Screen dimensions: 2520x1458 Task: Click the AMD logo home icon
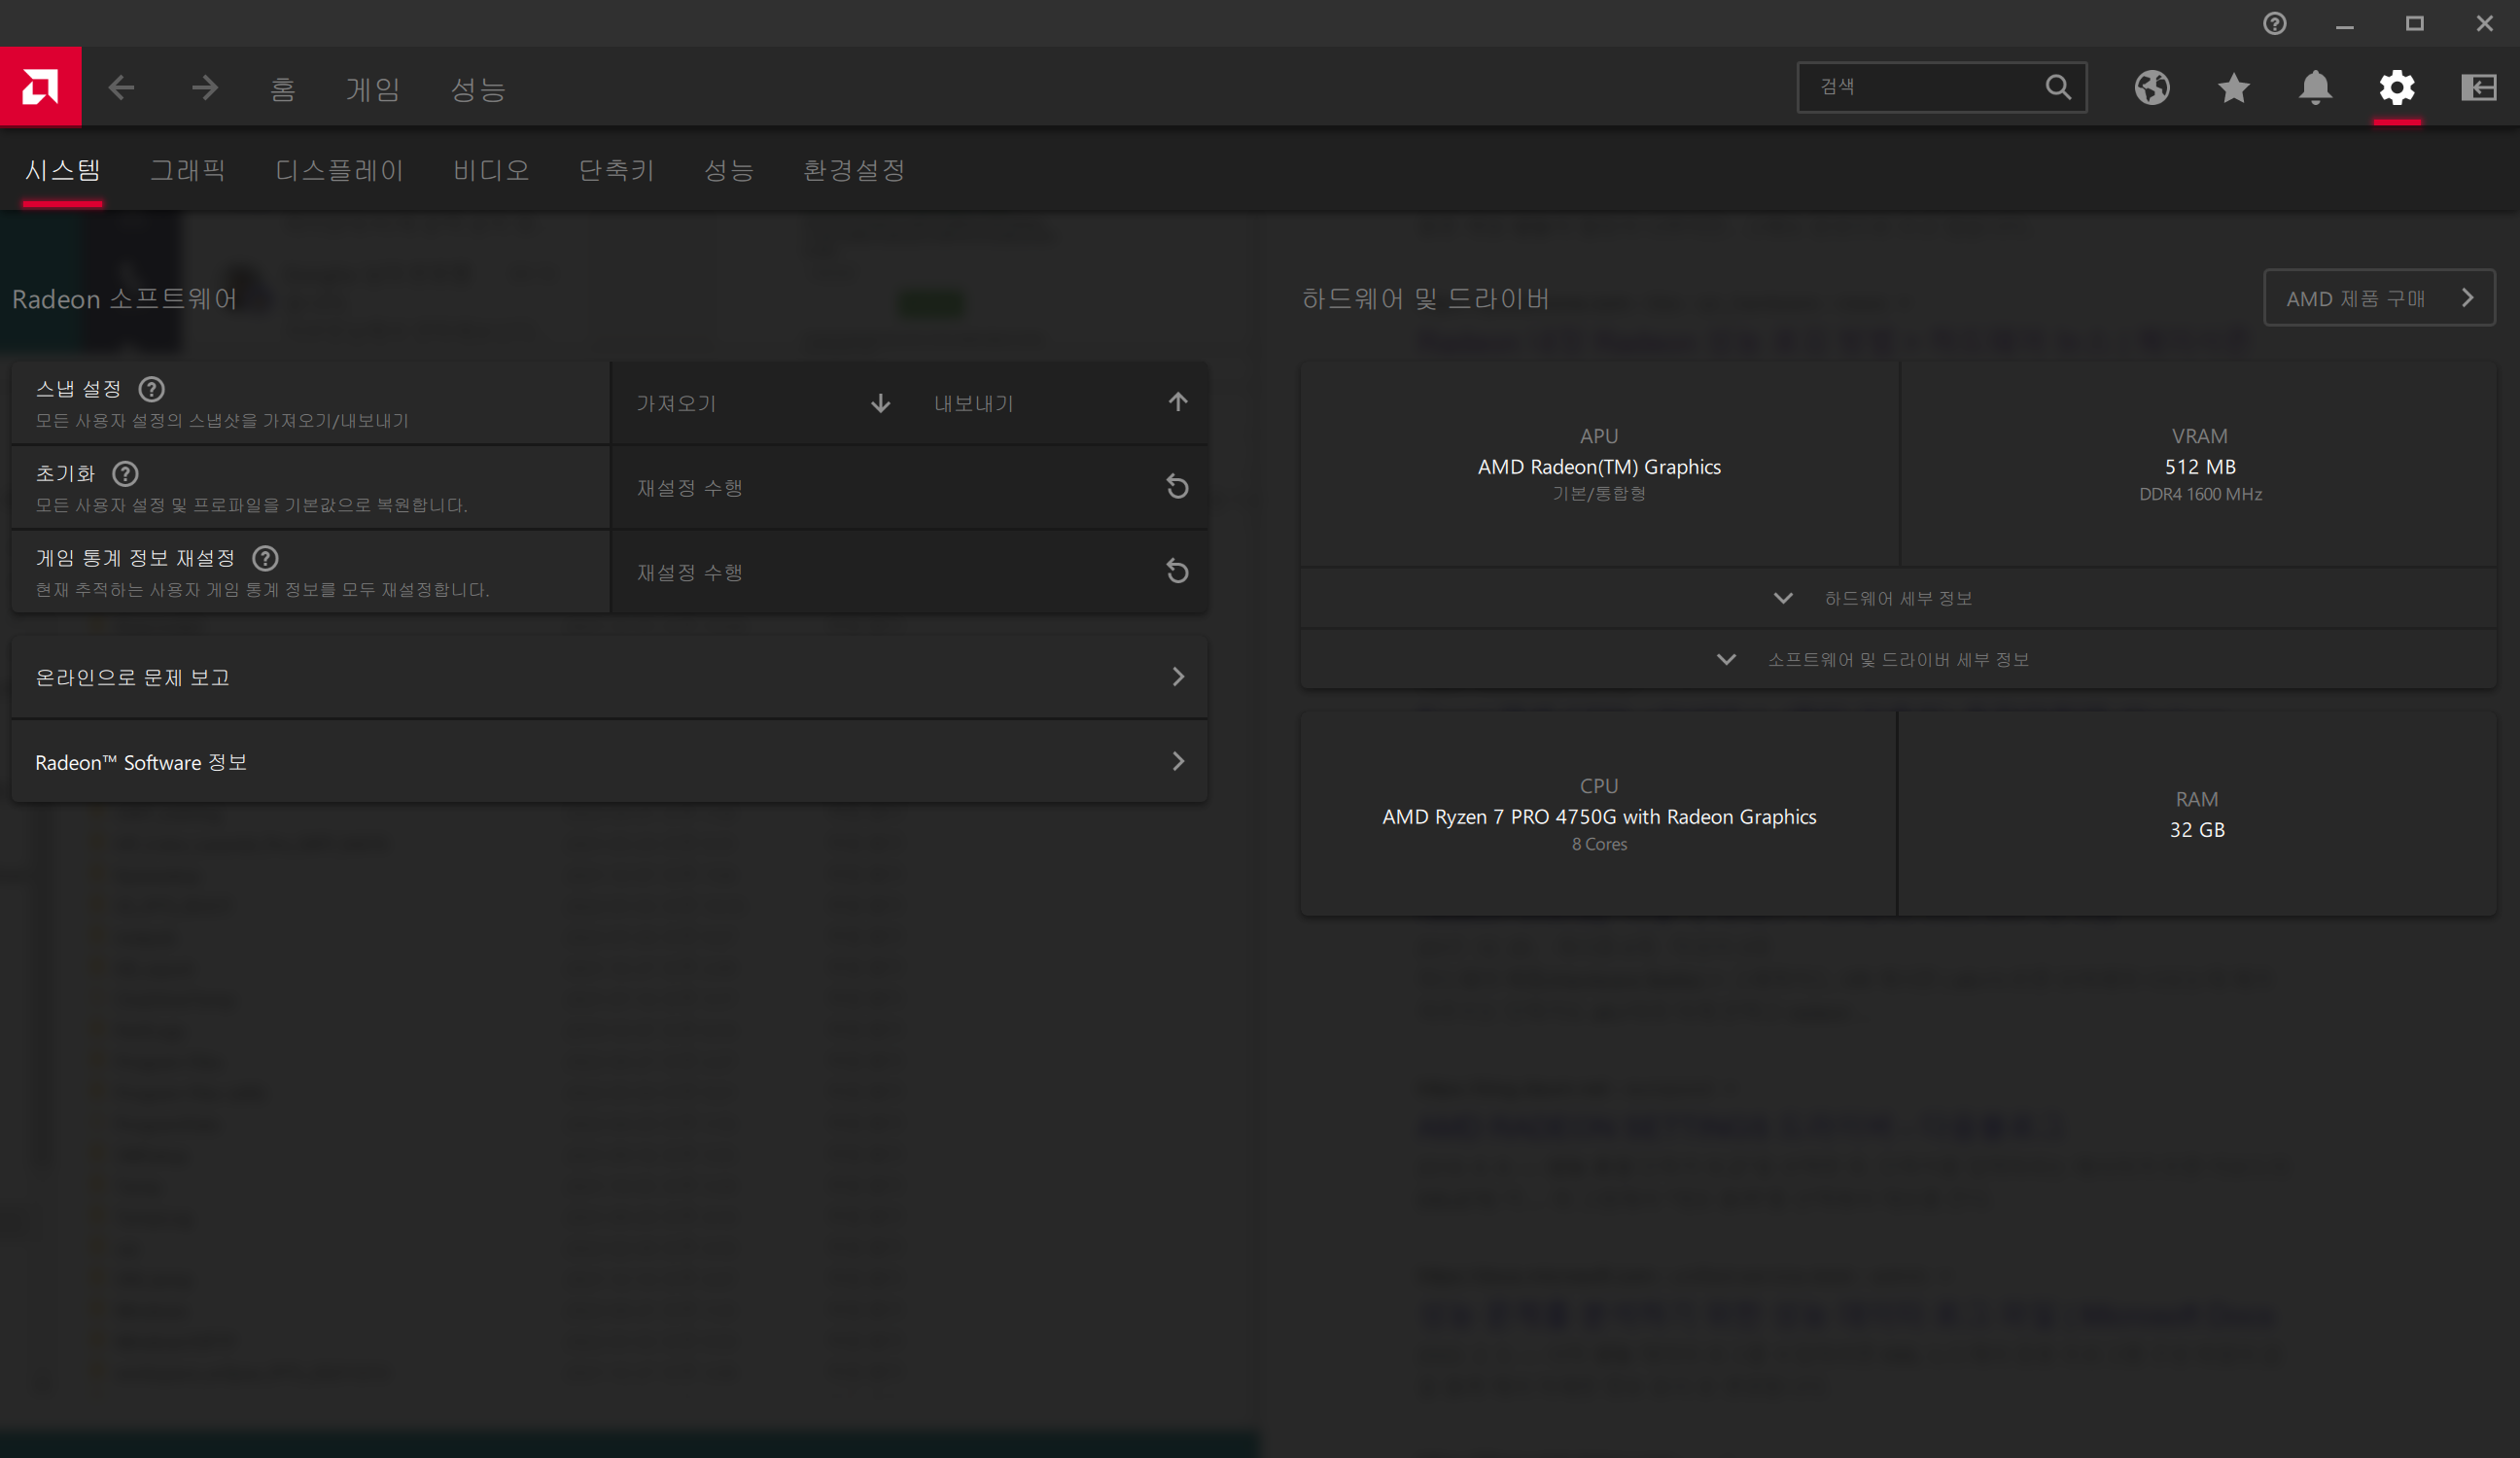[40, 87]
